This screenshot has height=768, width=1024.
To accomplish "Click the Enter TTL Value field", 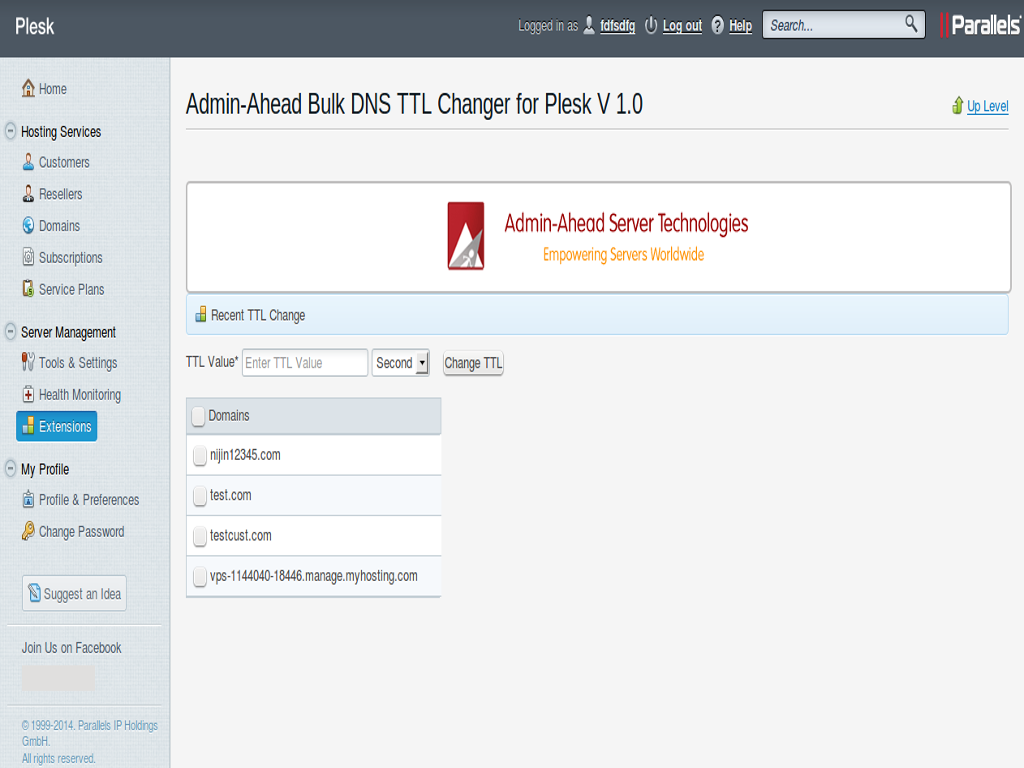I will tap(305, 362).
